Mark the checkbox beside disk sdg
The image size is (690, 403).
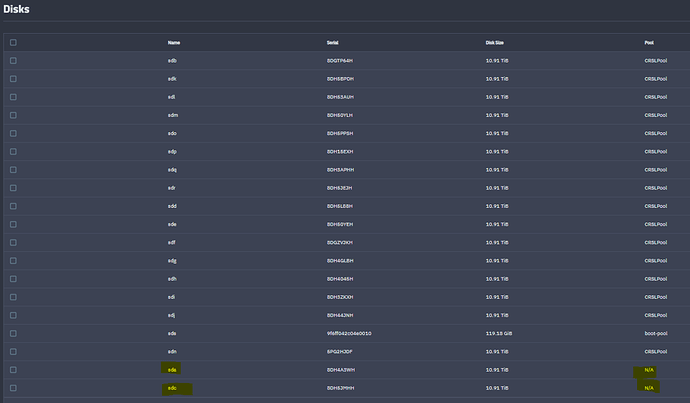[x=13, y=261]
